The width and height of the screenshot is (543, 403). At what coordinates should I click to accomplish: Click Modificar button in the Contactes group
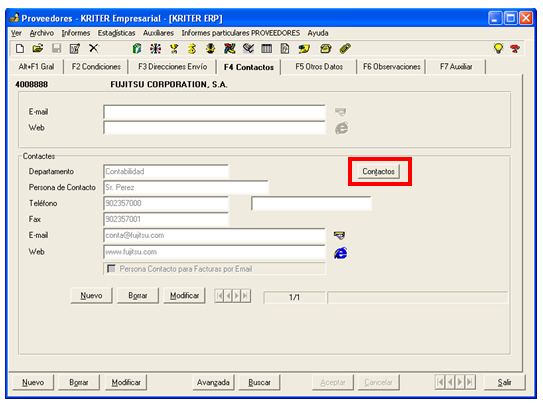click(x=184, y=296)
